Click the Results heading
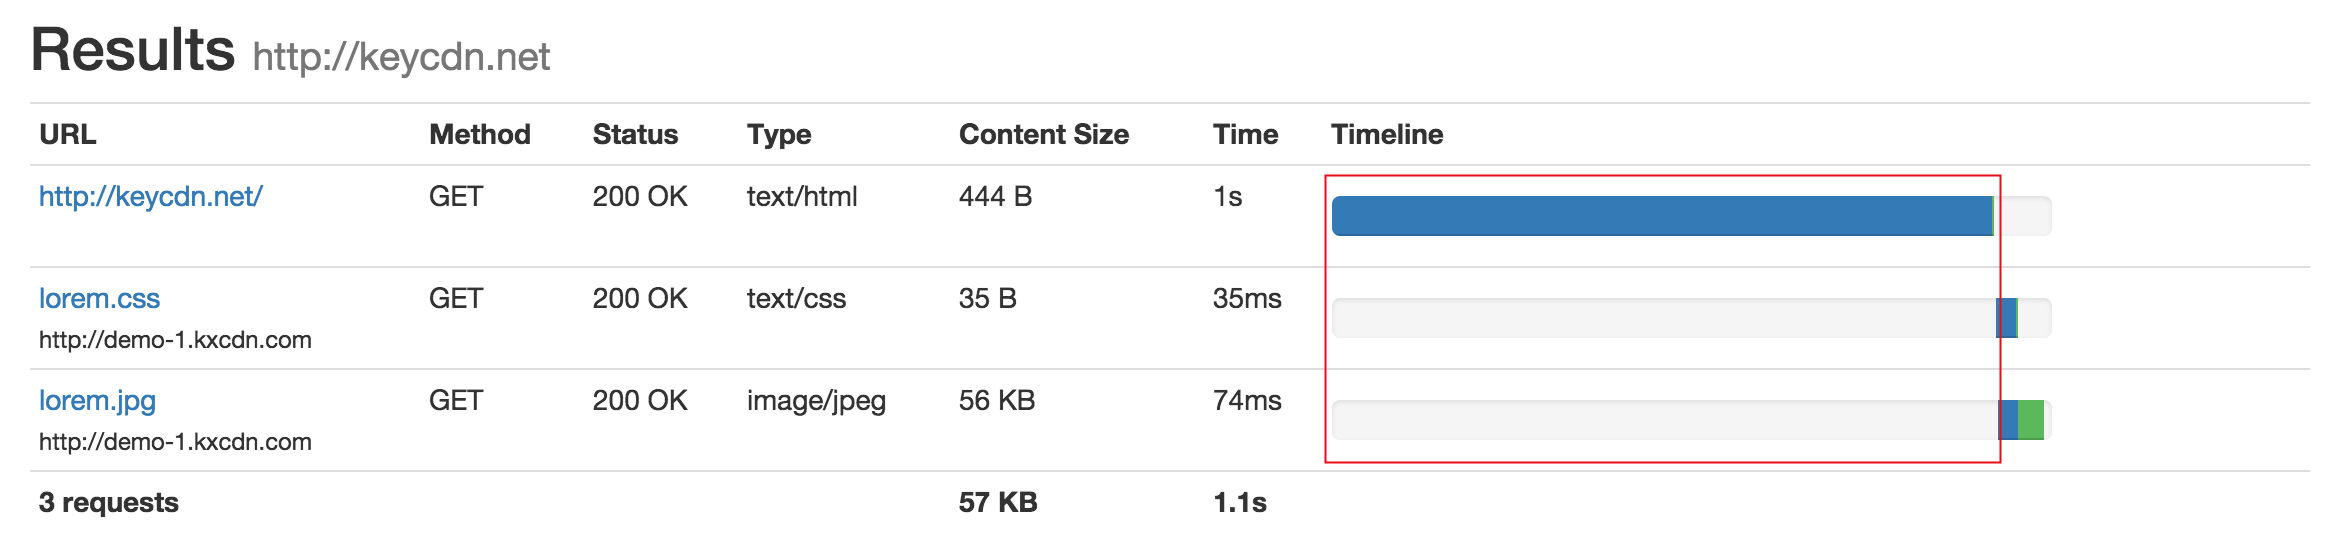 (133, 50)
